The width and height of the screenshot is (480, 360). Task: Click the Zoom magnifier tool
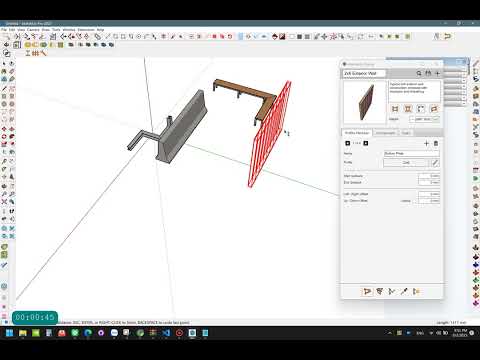(4, 194)
